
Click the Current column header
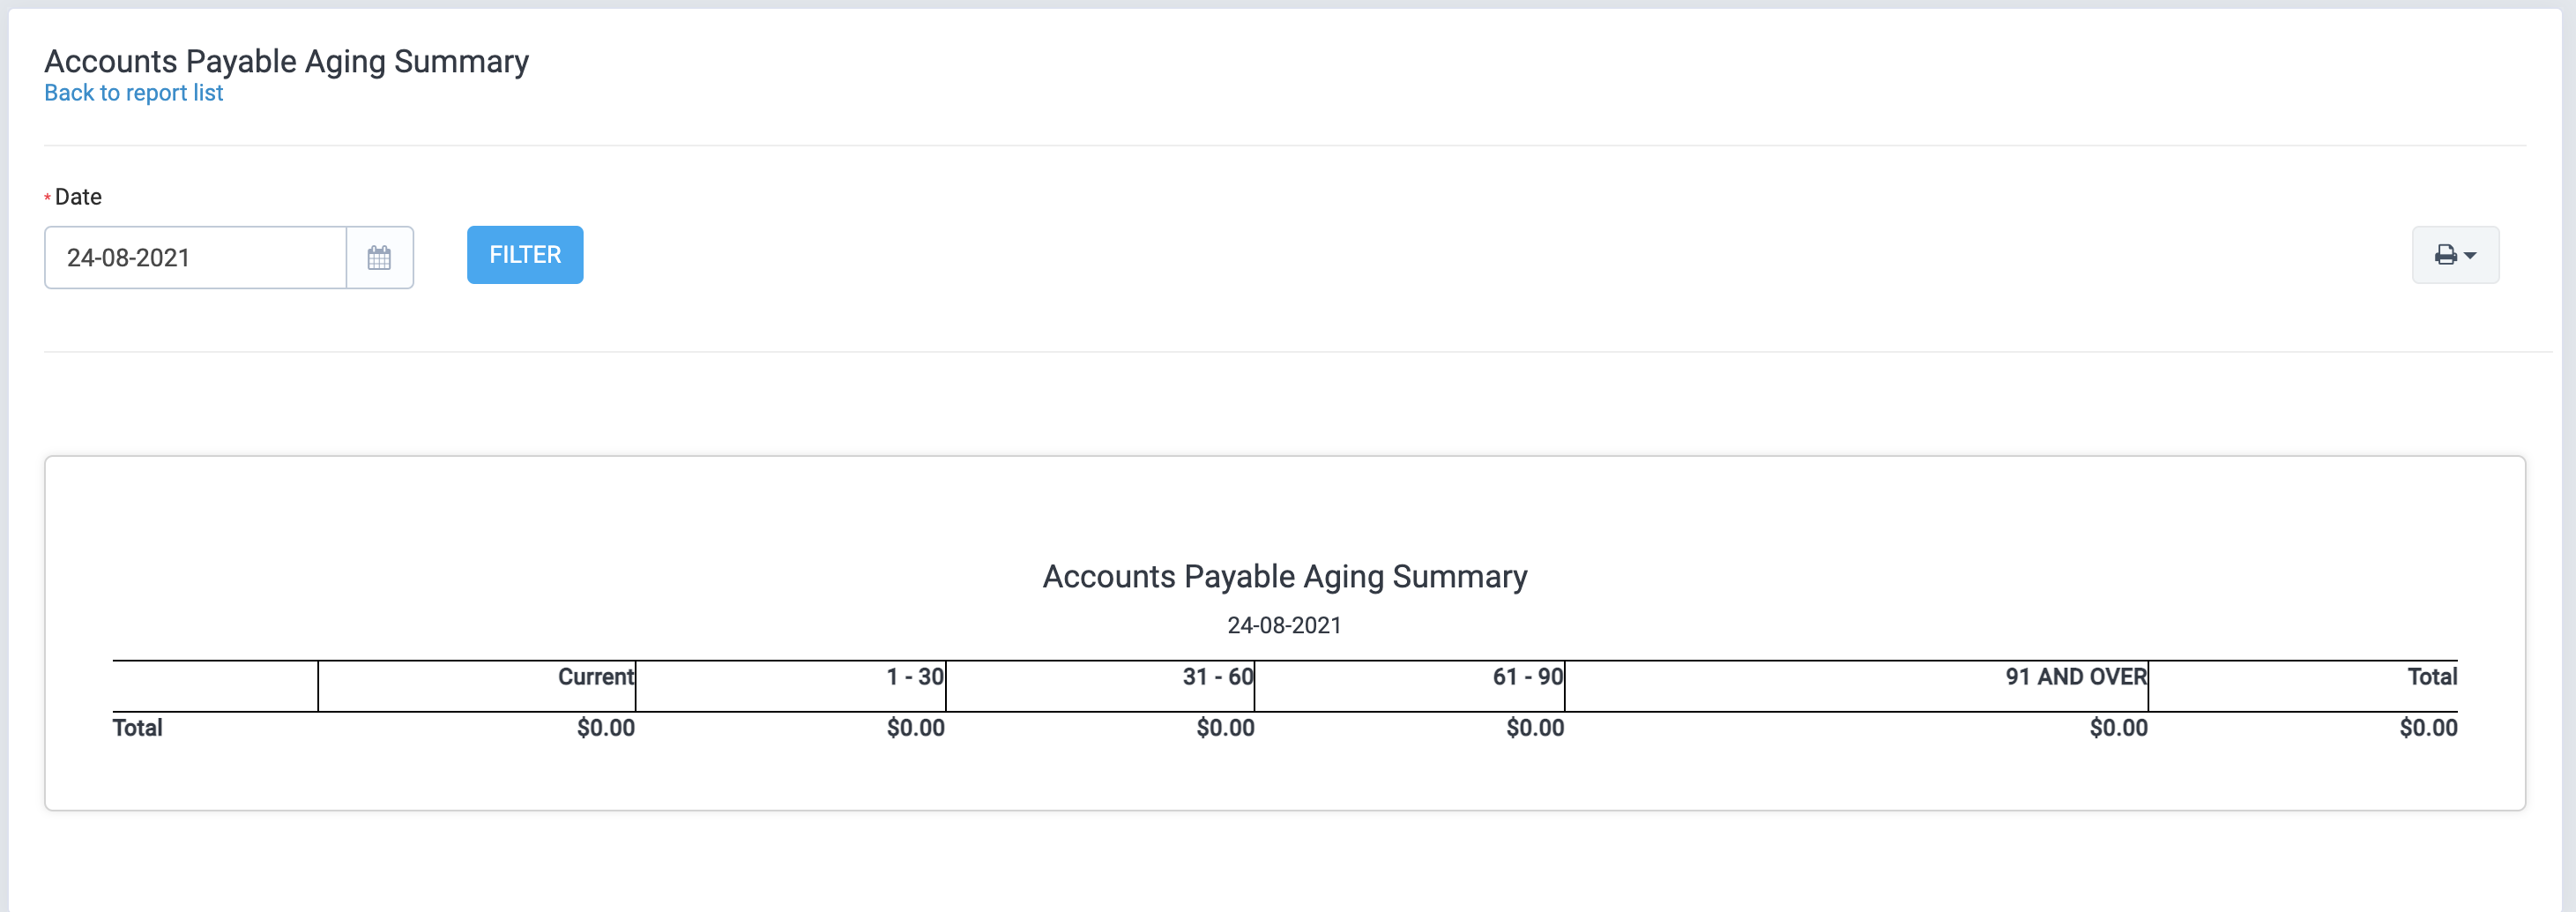[594, 677]
